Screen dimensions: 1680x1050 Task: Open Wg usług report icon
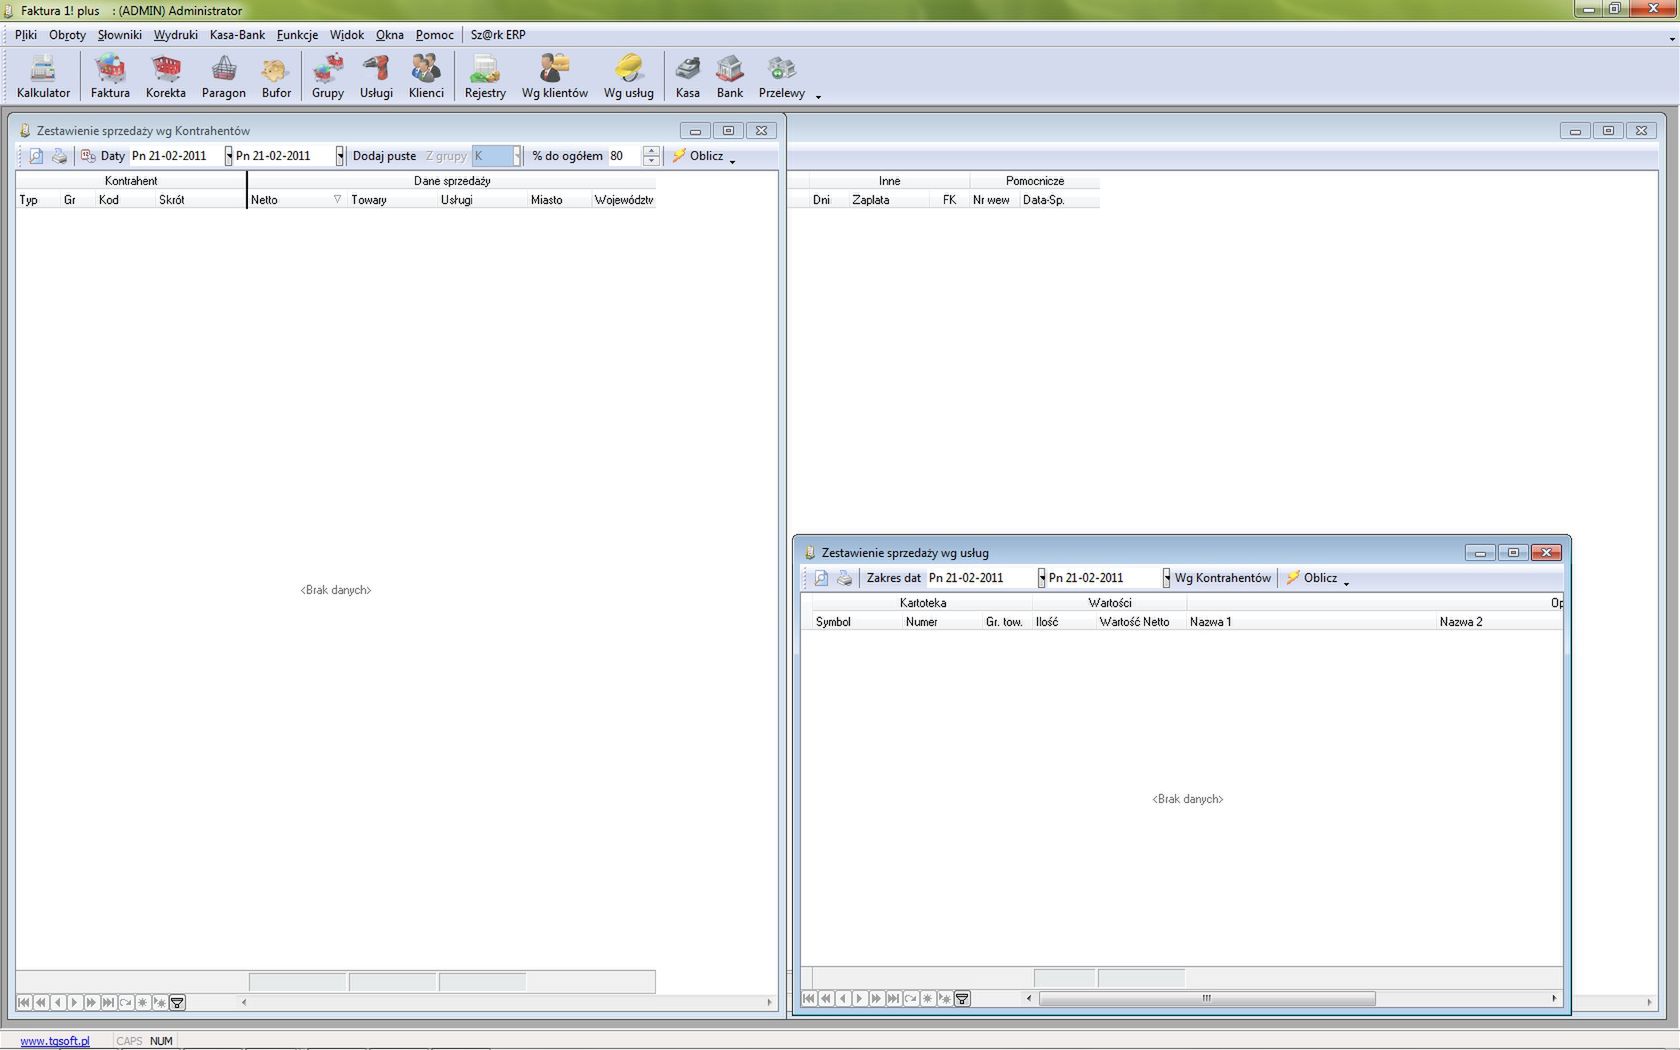point(628,77)
